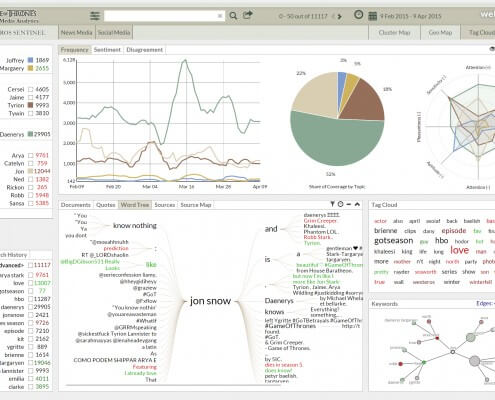Click the yellow Margaery color swatch

click(x=31, y=68)
